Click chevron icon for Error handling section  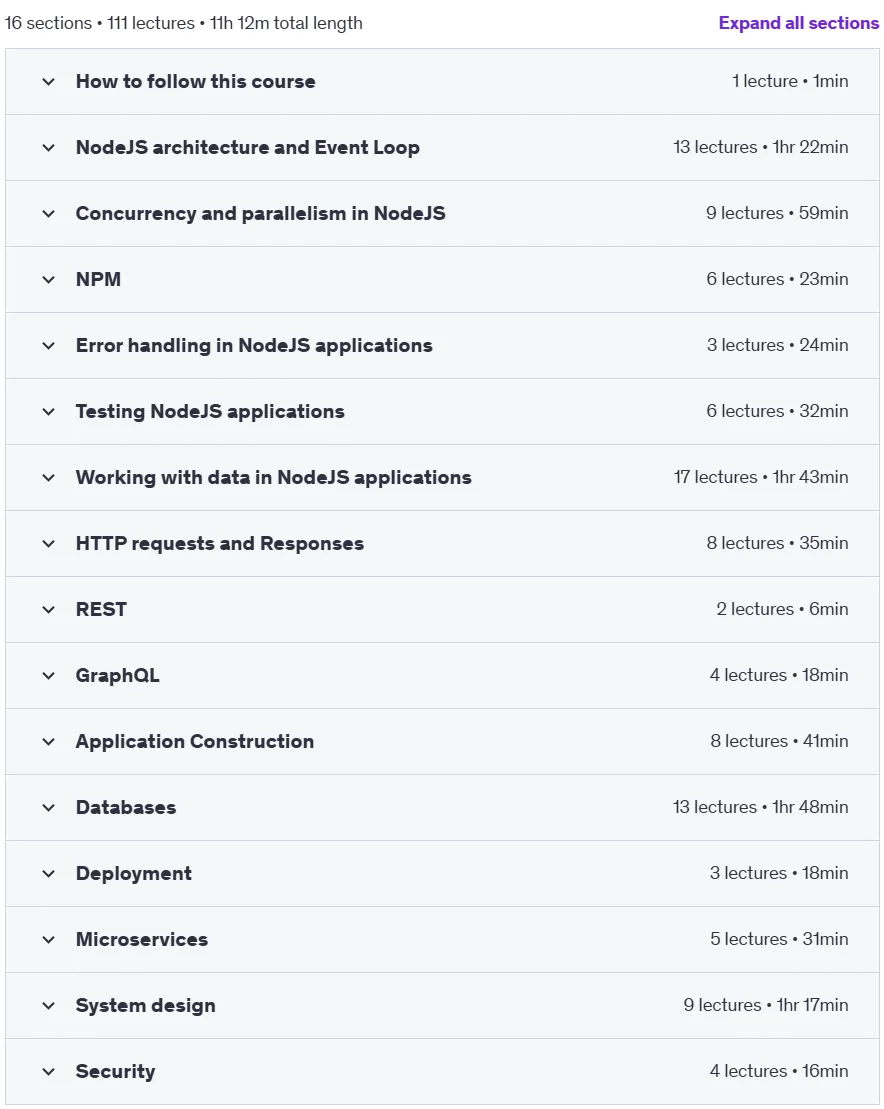[48, 346]
